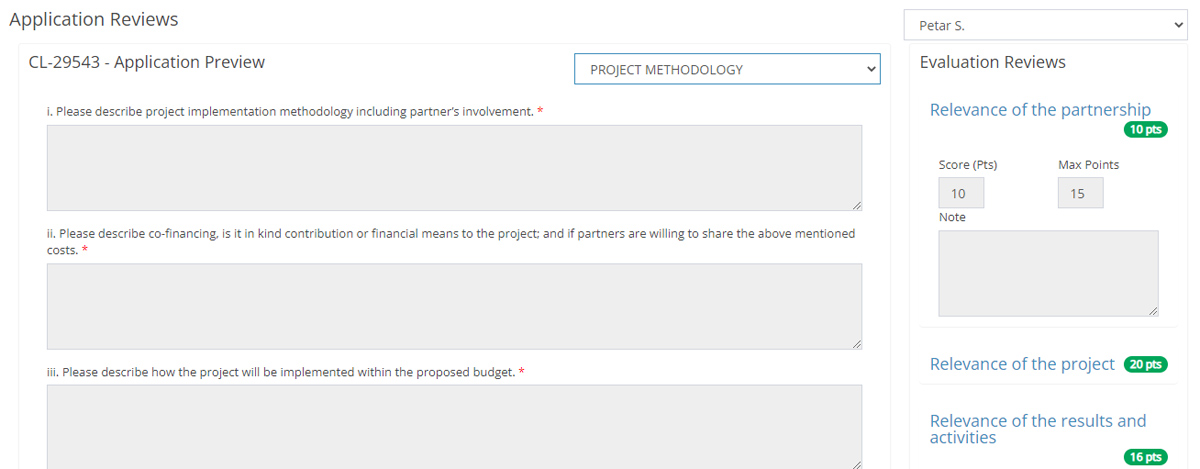Grab the resize handle of the budget text area
The image size is (1200, 469).
tap(856, 463)
